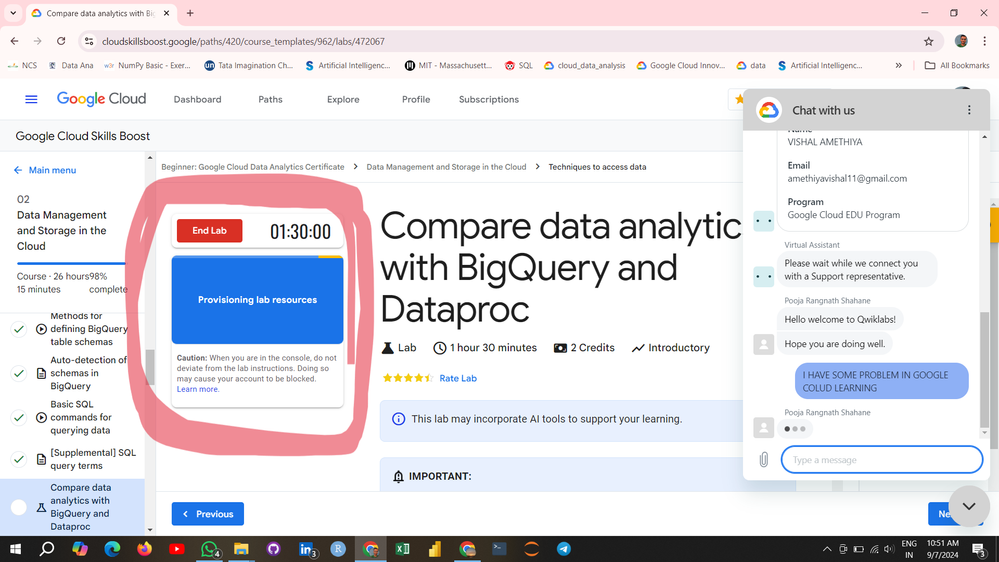Open the cloud_data_analysis bookmark
This screenshot has height=562, width=999.
click(x=584, y=65)
